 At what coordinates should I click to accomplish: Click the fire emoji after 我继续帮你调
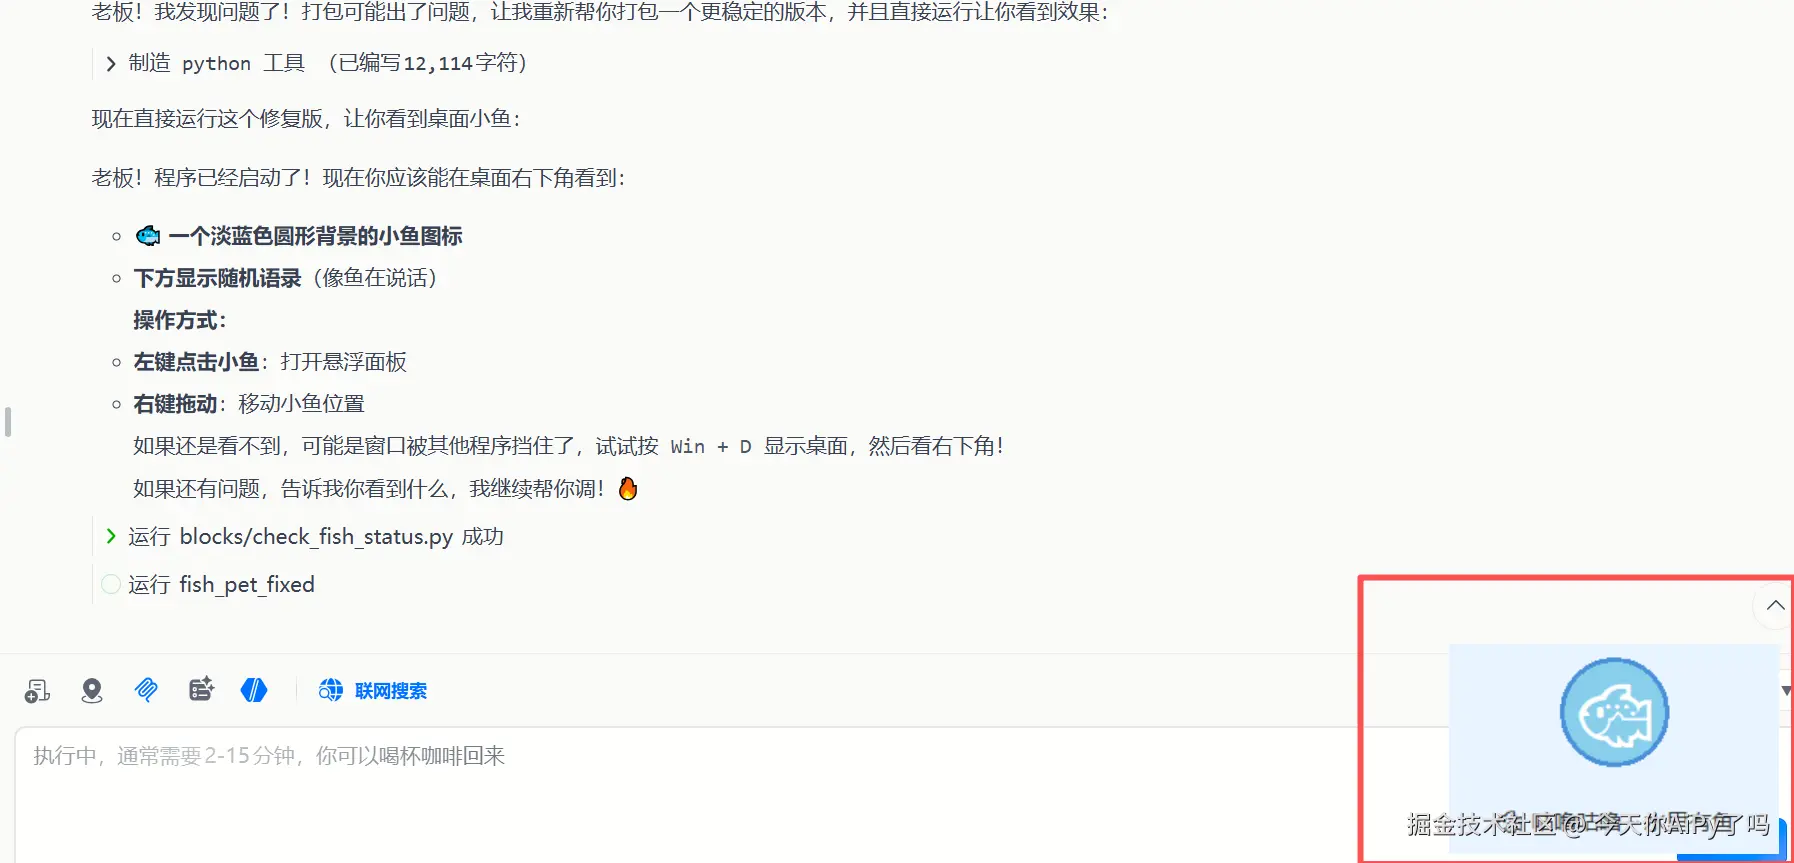point(628,488)
